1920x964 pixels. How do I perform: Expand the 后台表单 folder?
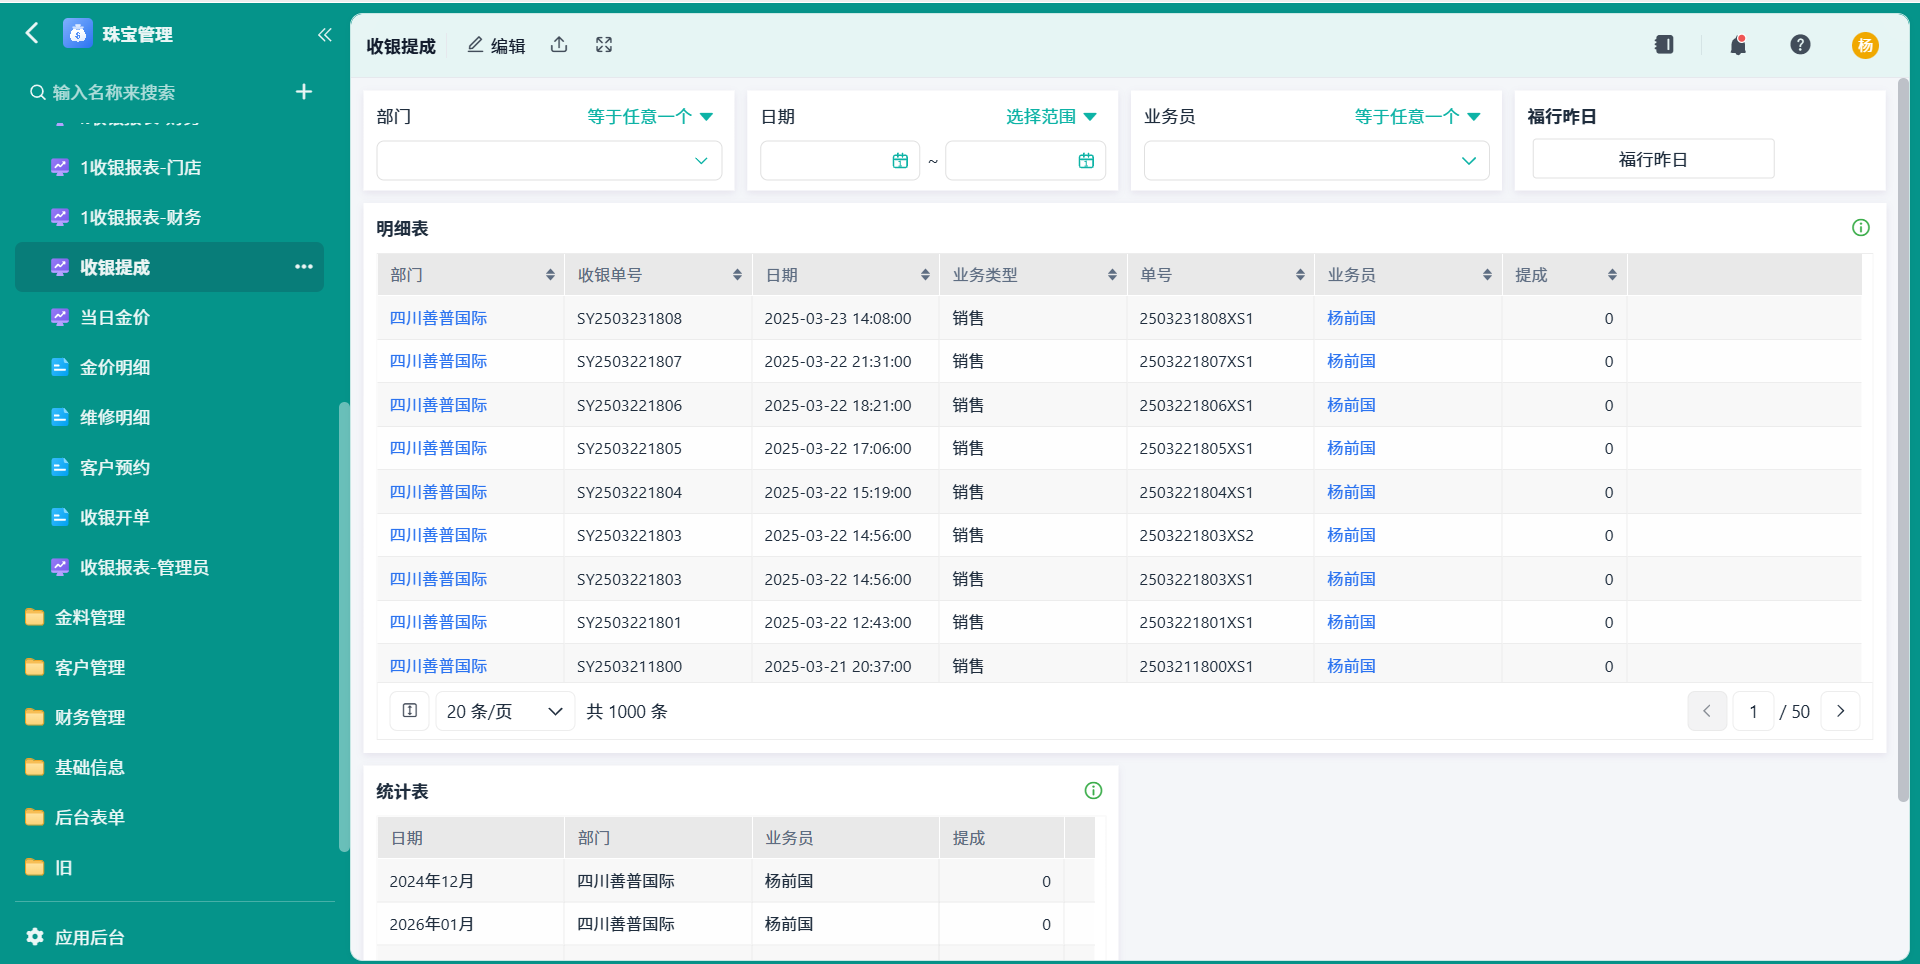(75, 817)
